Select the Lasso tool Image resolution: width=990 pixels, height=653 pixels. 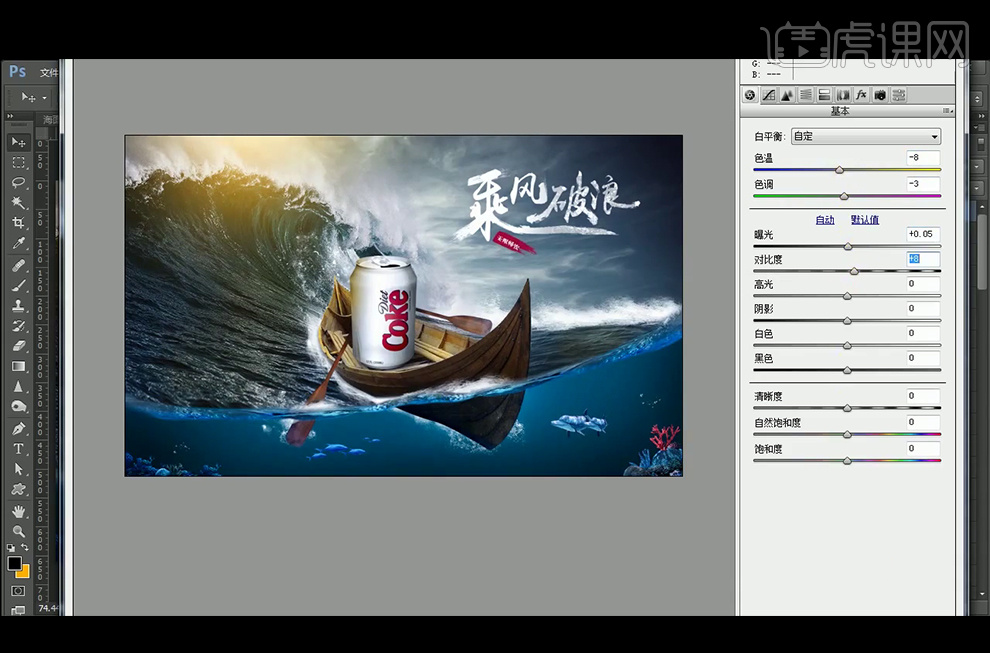(x=18, y=183)
